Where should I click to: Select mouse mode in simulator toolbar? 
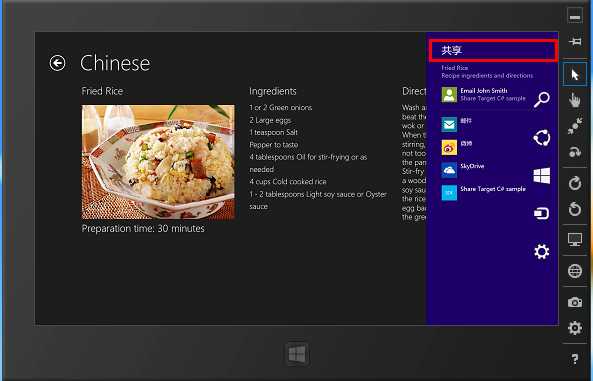click(574, 75)
